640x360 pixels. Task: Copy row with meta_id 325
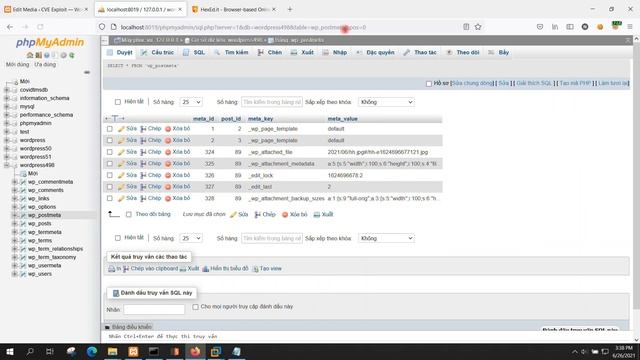pyautogui.click(x=151, y=163)
